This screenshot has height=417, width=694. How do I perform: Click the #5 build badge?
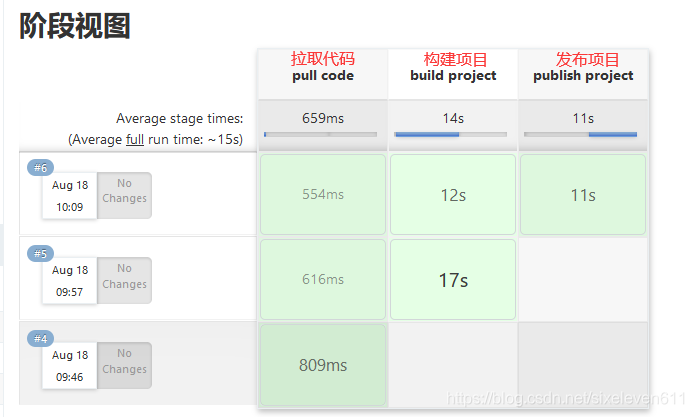[x=41, y=253]
